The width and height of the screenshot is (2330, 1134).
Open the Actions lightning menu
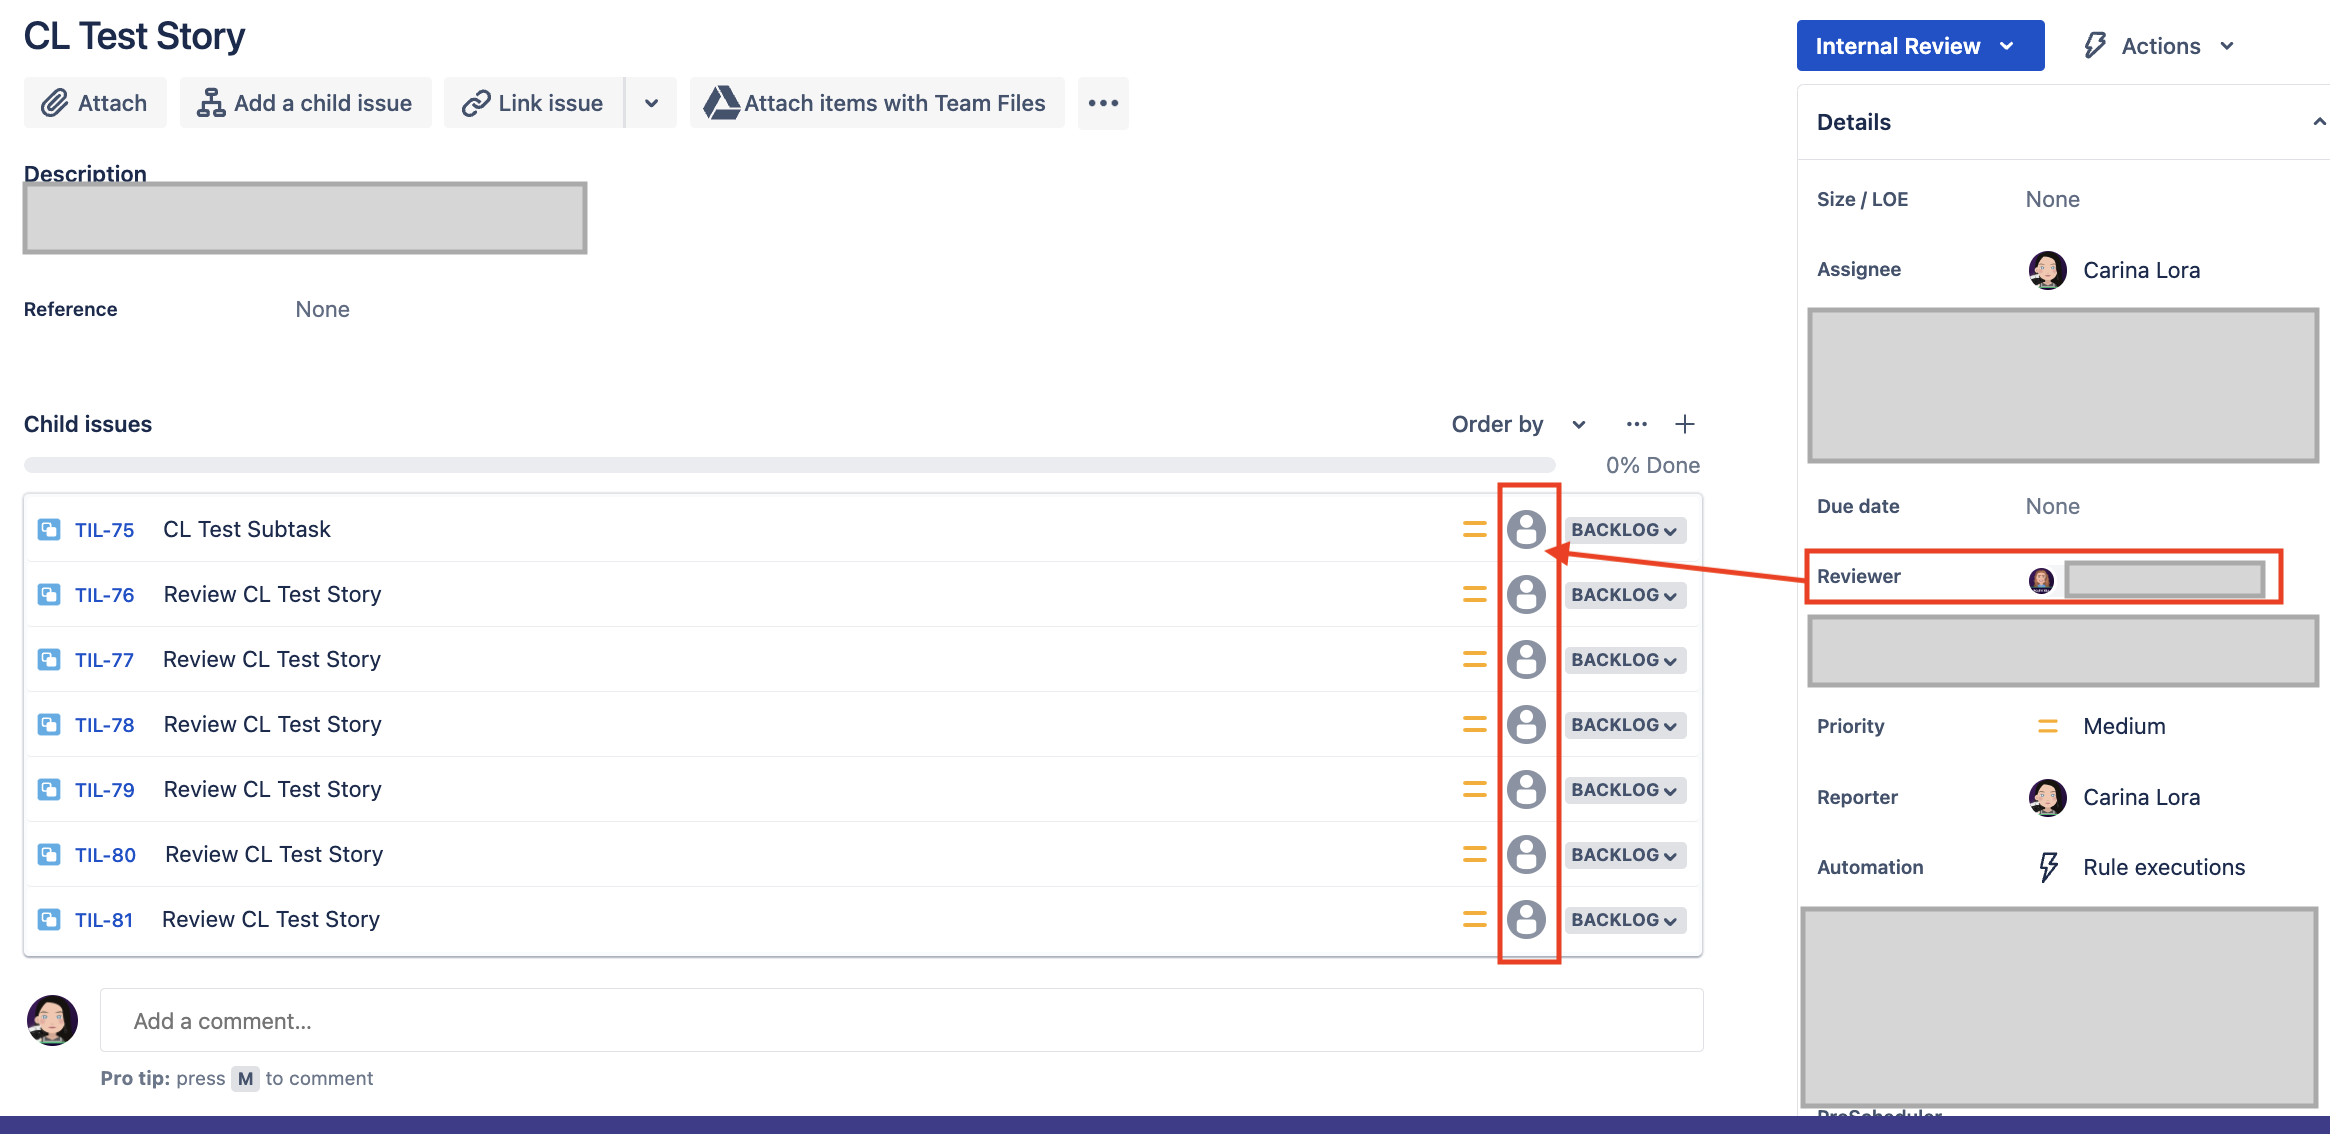point(2158,46)
